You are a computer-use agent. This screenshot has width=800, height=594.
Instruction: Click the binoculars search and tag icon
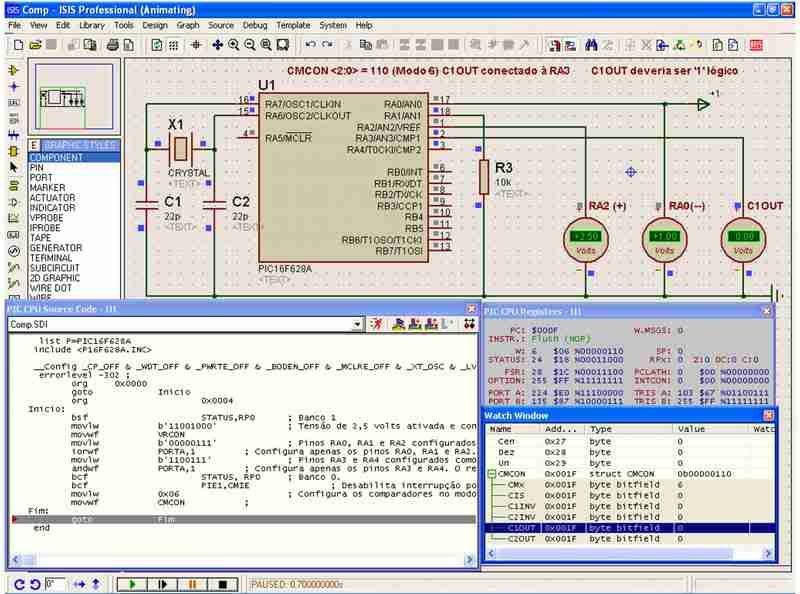click(x=591, y=45)
